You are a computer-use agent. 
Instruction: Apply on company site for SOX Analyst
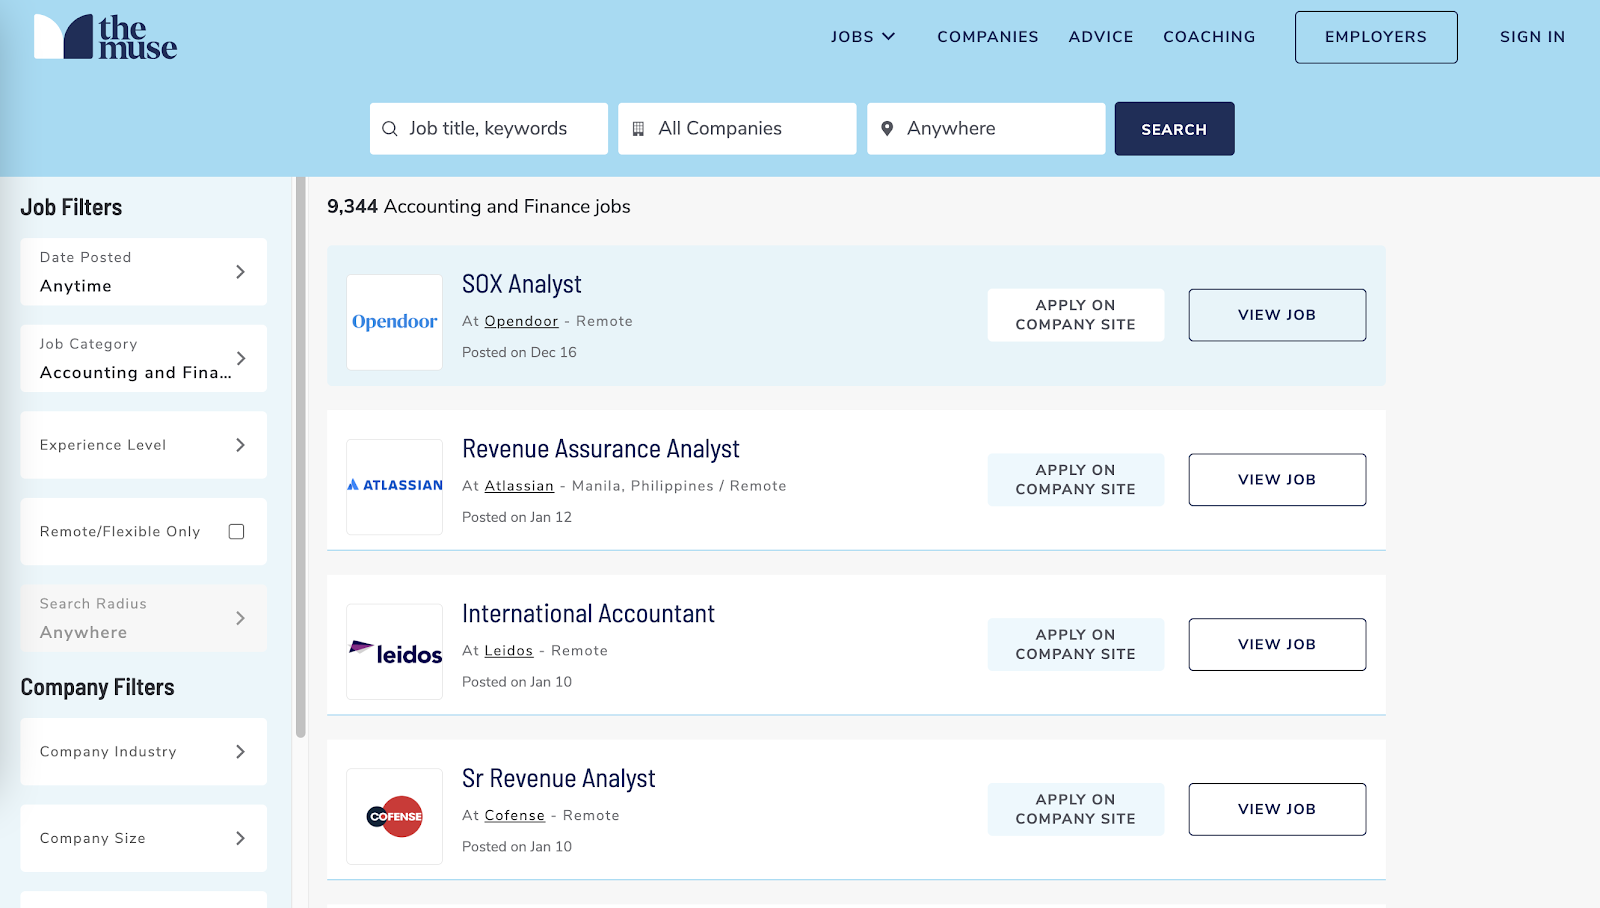pos(1076,315)
